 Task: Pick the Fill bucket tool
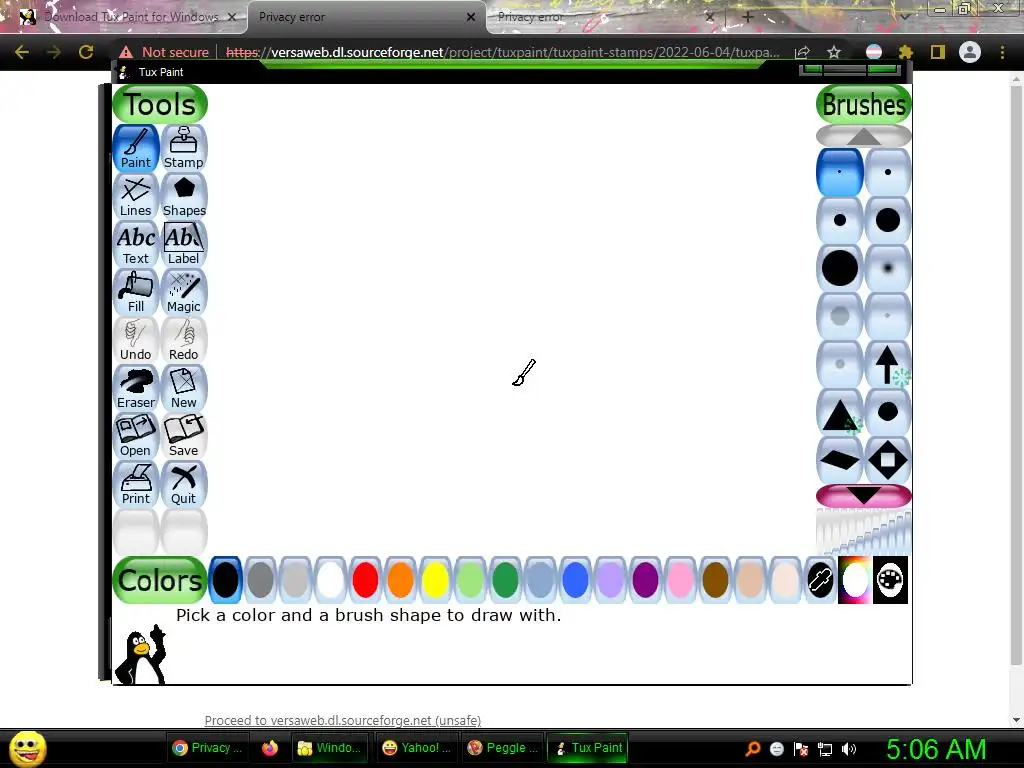pyautogui.click(x=136, y=292)
